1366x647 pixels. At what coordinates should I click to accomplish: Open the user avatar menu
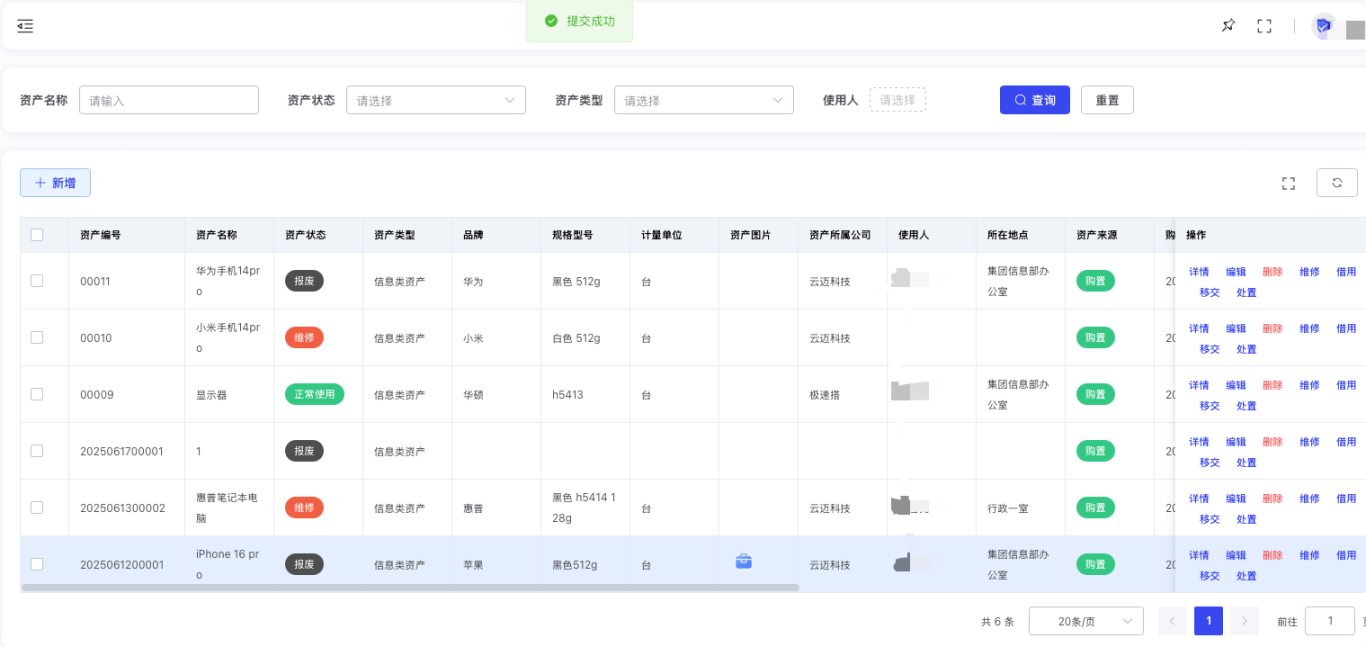(x=1324, y=26)
